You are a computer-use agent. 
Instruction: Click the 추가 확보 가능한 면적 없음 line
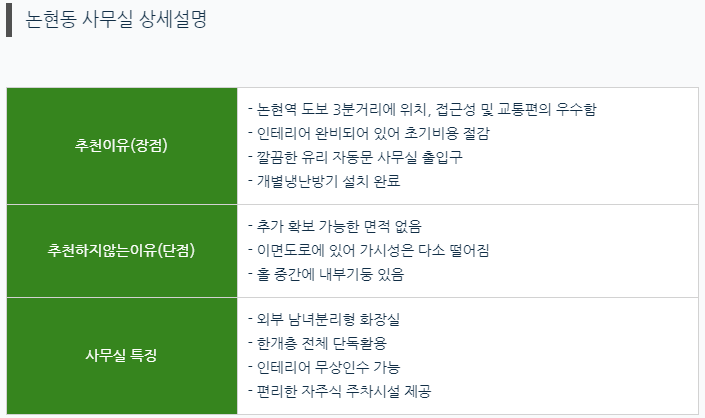coord(335,226)
